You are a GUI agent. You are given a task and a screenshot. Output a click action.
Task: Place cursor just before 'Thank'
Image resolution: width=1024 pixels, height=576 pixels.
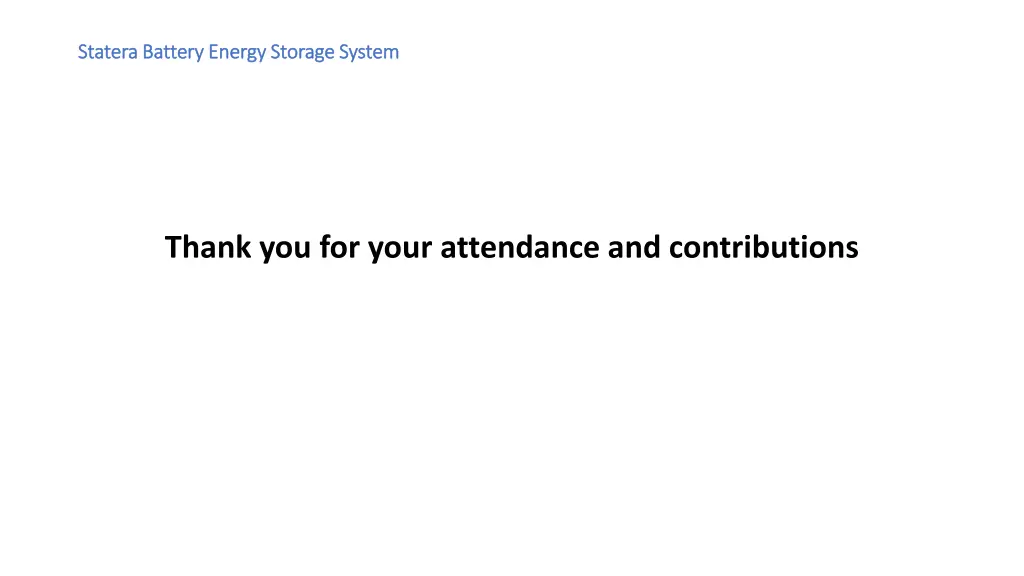point(164,248)
